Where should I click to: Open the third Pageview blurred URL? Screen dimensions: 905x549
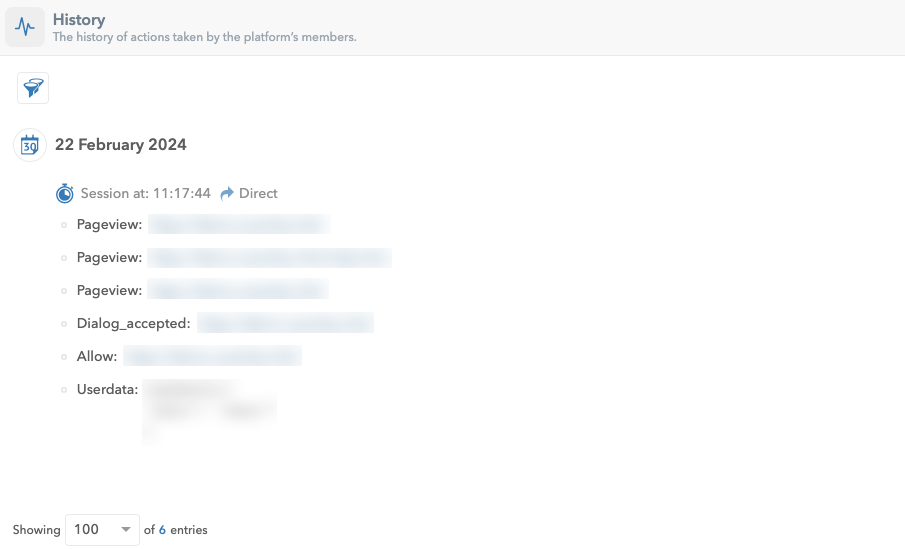(238, 289)
